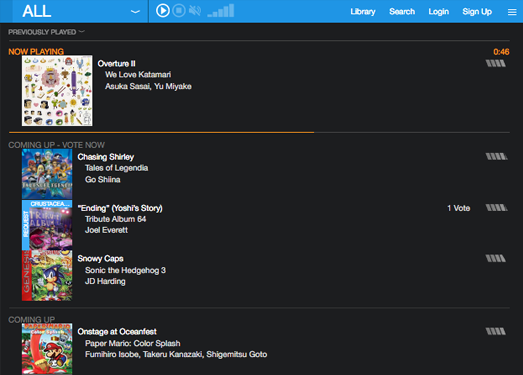The image size is (523, 375).
Task: Vote for "Ending" (Yoshi's Story)
Action: 120,208
